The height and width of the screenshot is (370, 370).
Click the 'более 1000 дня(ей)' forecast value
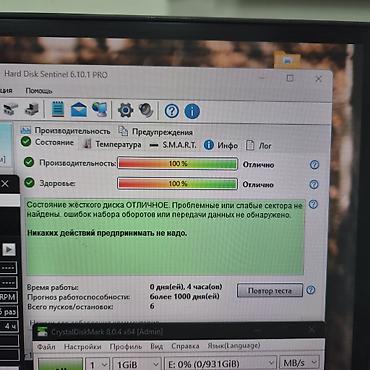click(x=185, y=296)
